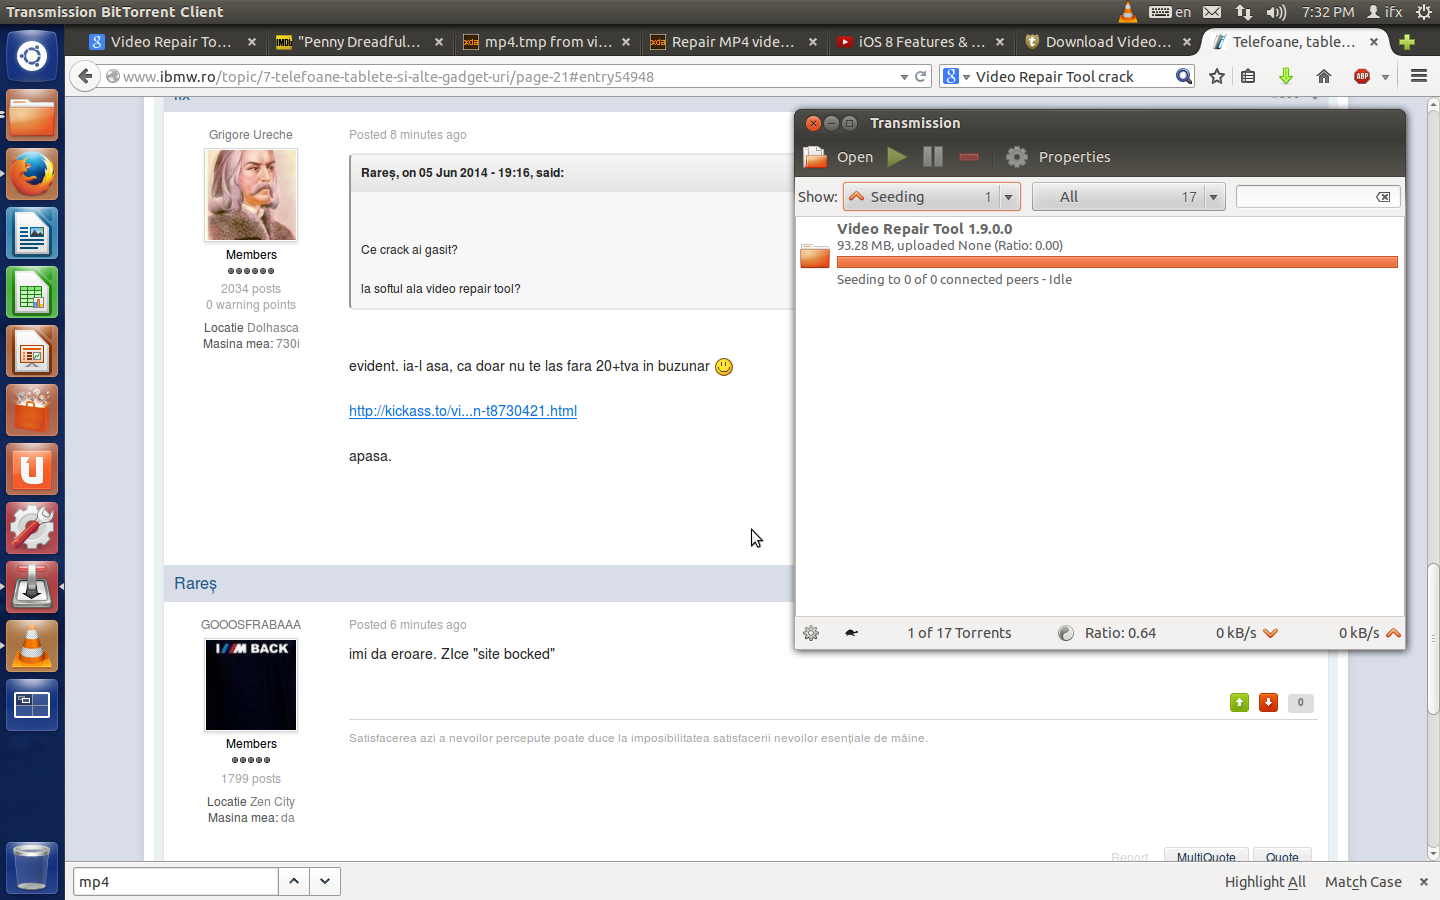
Task: Click the Adblock Plus icon
Action: [1362, 76]
